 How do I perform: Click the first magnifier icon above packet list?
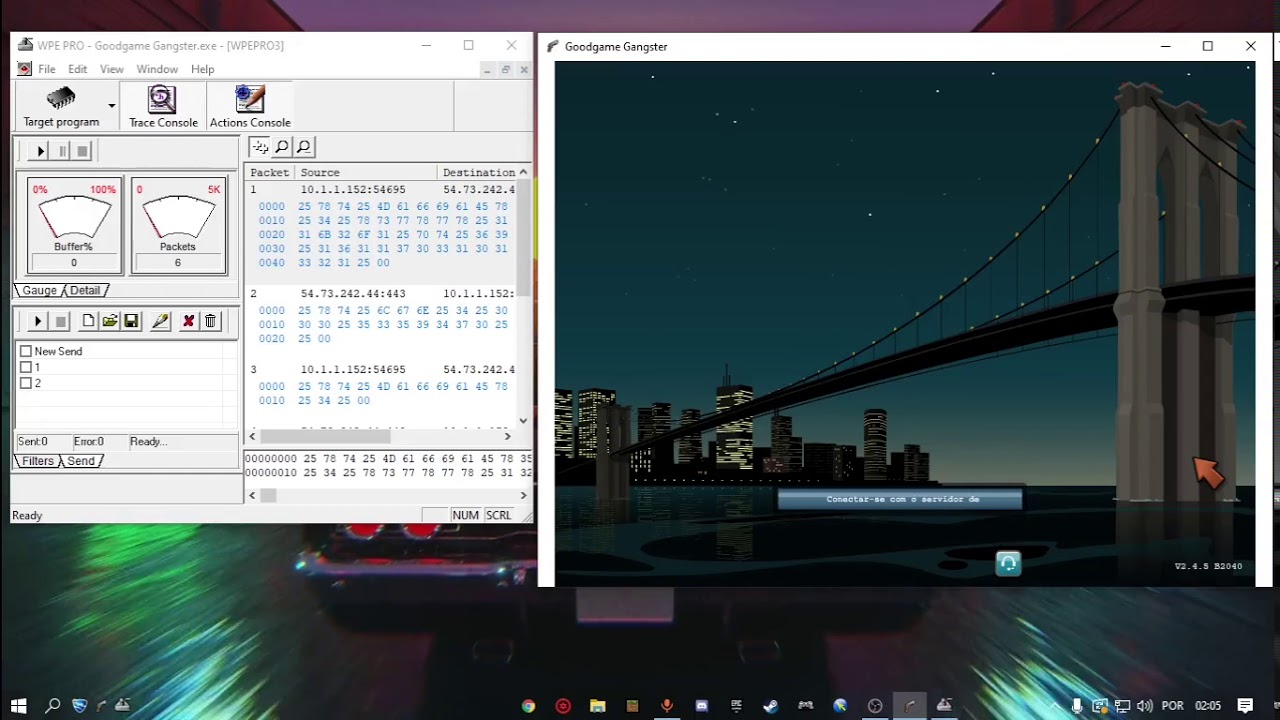click(x=282, y=147)
